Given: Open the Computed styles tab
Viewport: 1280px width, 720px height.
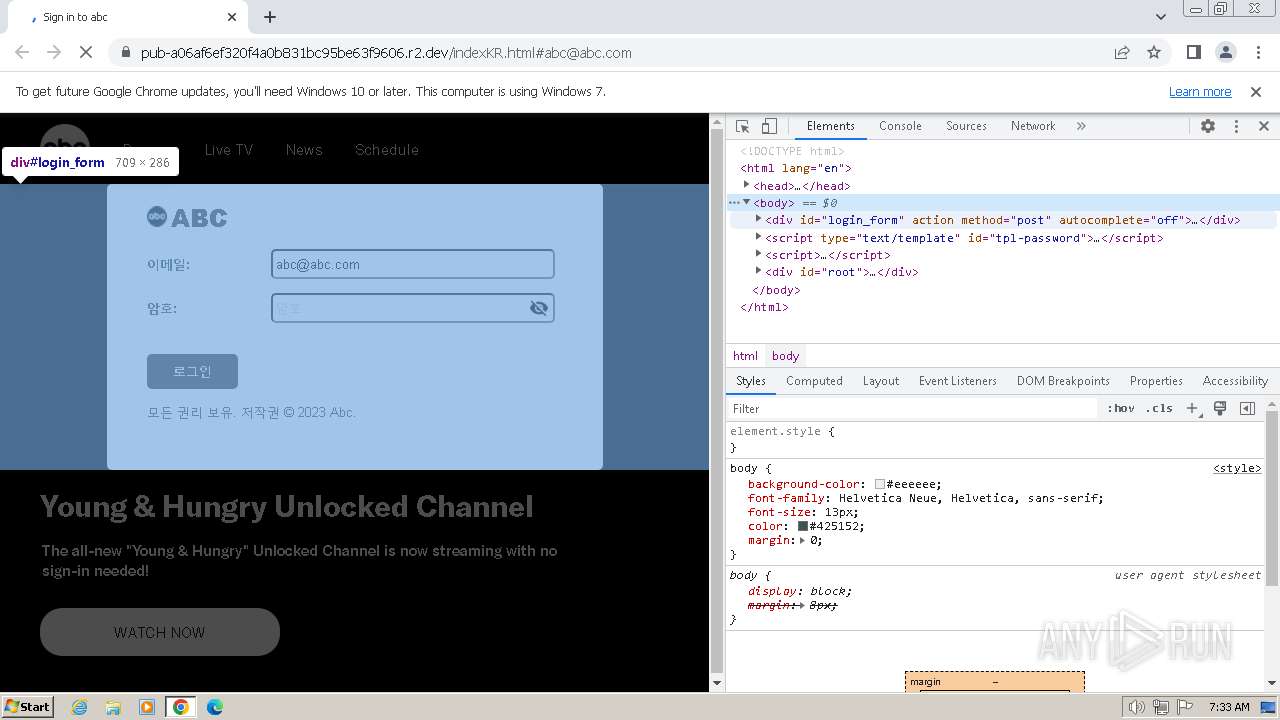Looking at the screenshot, I should point(814,381).
